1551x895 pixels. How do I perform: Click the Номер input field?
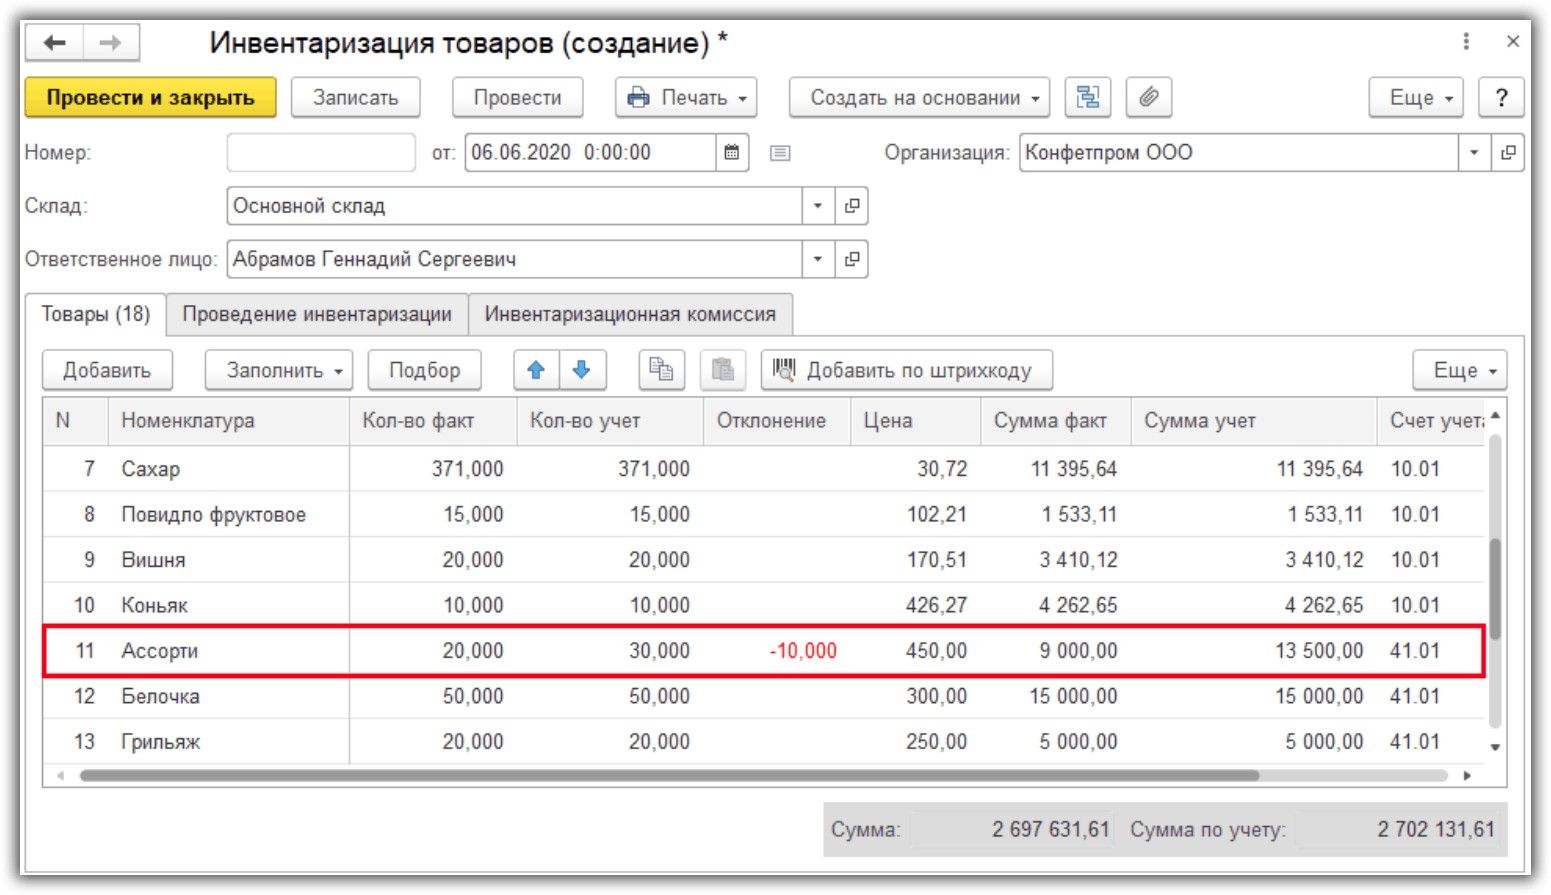coord(321,153)
